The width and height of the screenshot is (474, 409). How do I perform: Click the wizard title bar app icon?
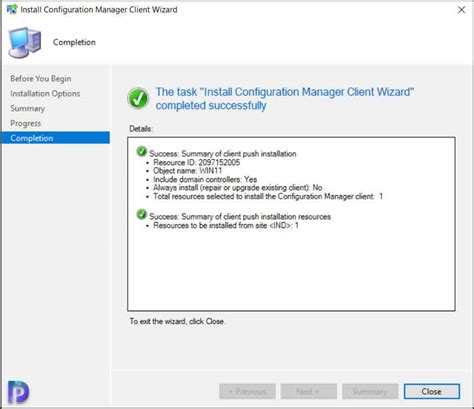(x=12, y=9)
